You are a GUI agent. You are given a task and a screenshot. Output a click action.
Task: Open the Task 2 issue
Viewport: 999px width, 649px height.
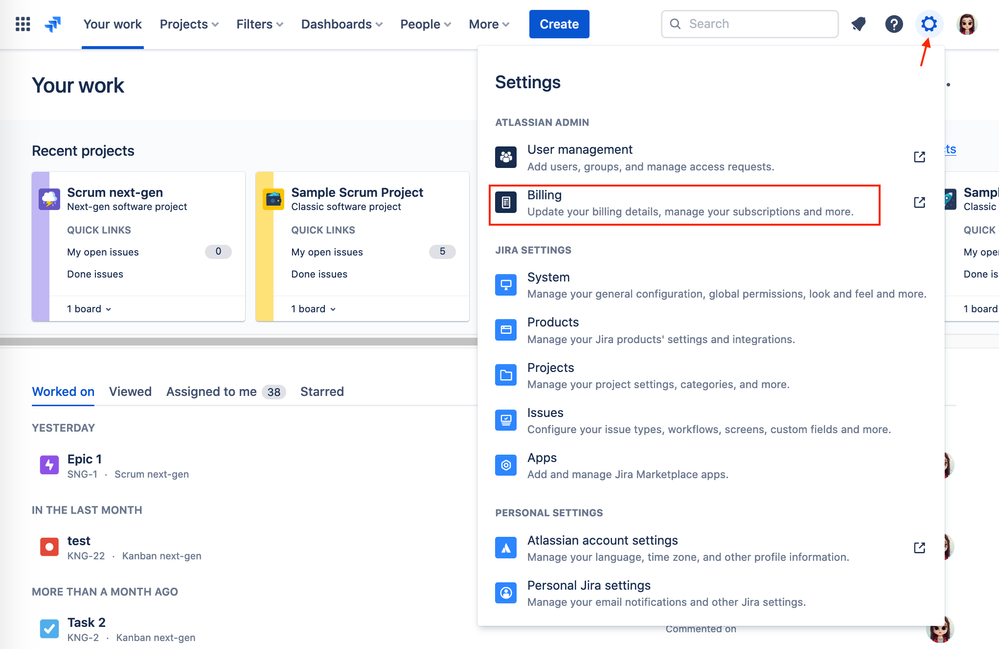[x=86, y=623]
